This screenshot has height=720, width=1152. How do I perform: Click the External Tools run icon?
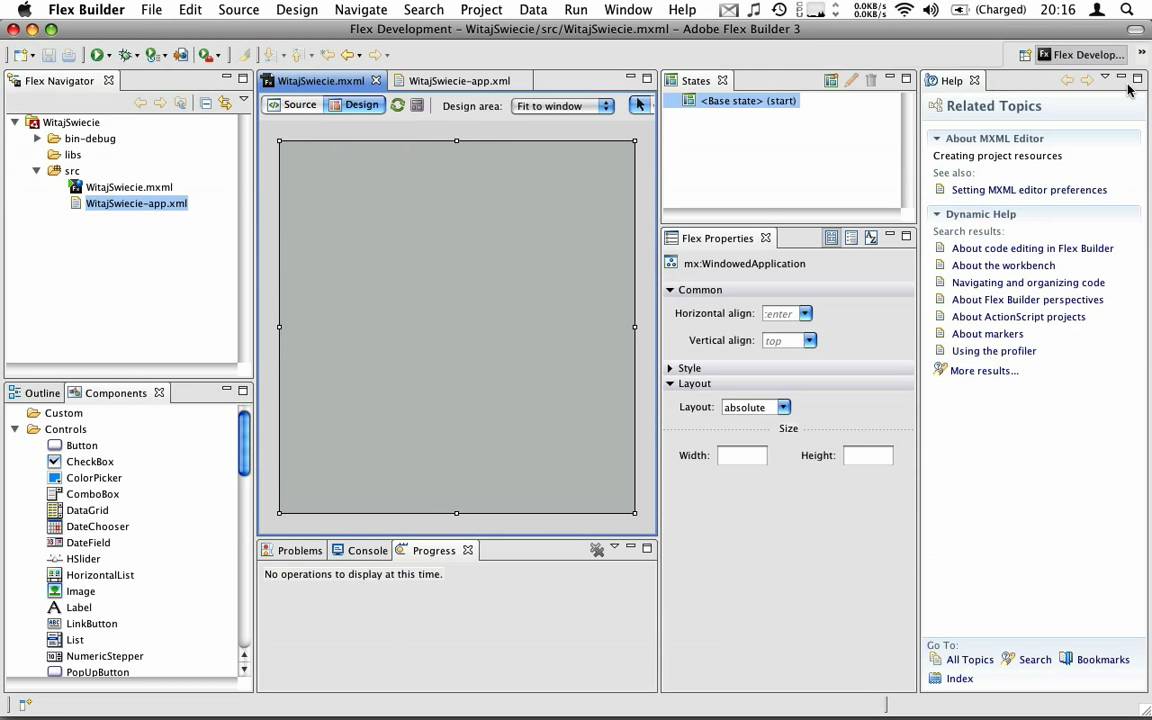[x=206, y=55]
